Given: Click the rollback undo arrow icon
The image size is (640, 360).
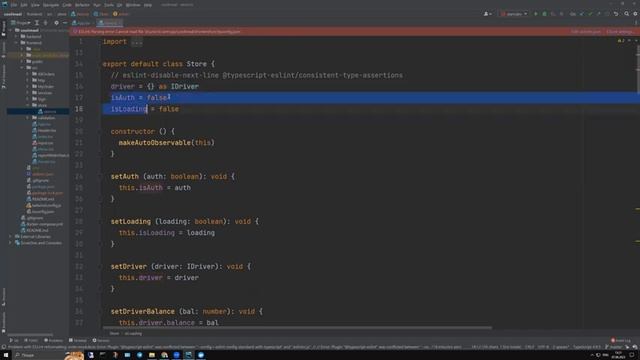Looking at the screenshot, I should coord(616,14).
